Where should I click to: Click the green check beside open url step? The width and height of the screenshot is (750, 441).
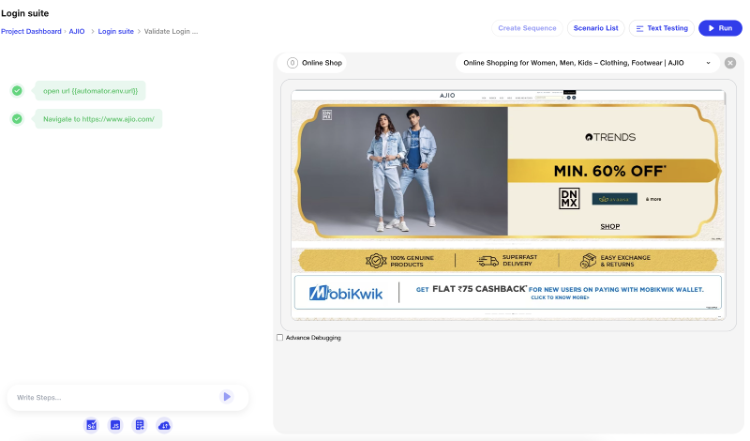(x=17, y=90)
